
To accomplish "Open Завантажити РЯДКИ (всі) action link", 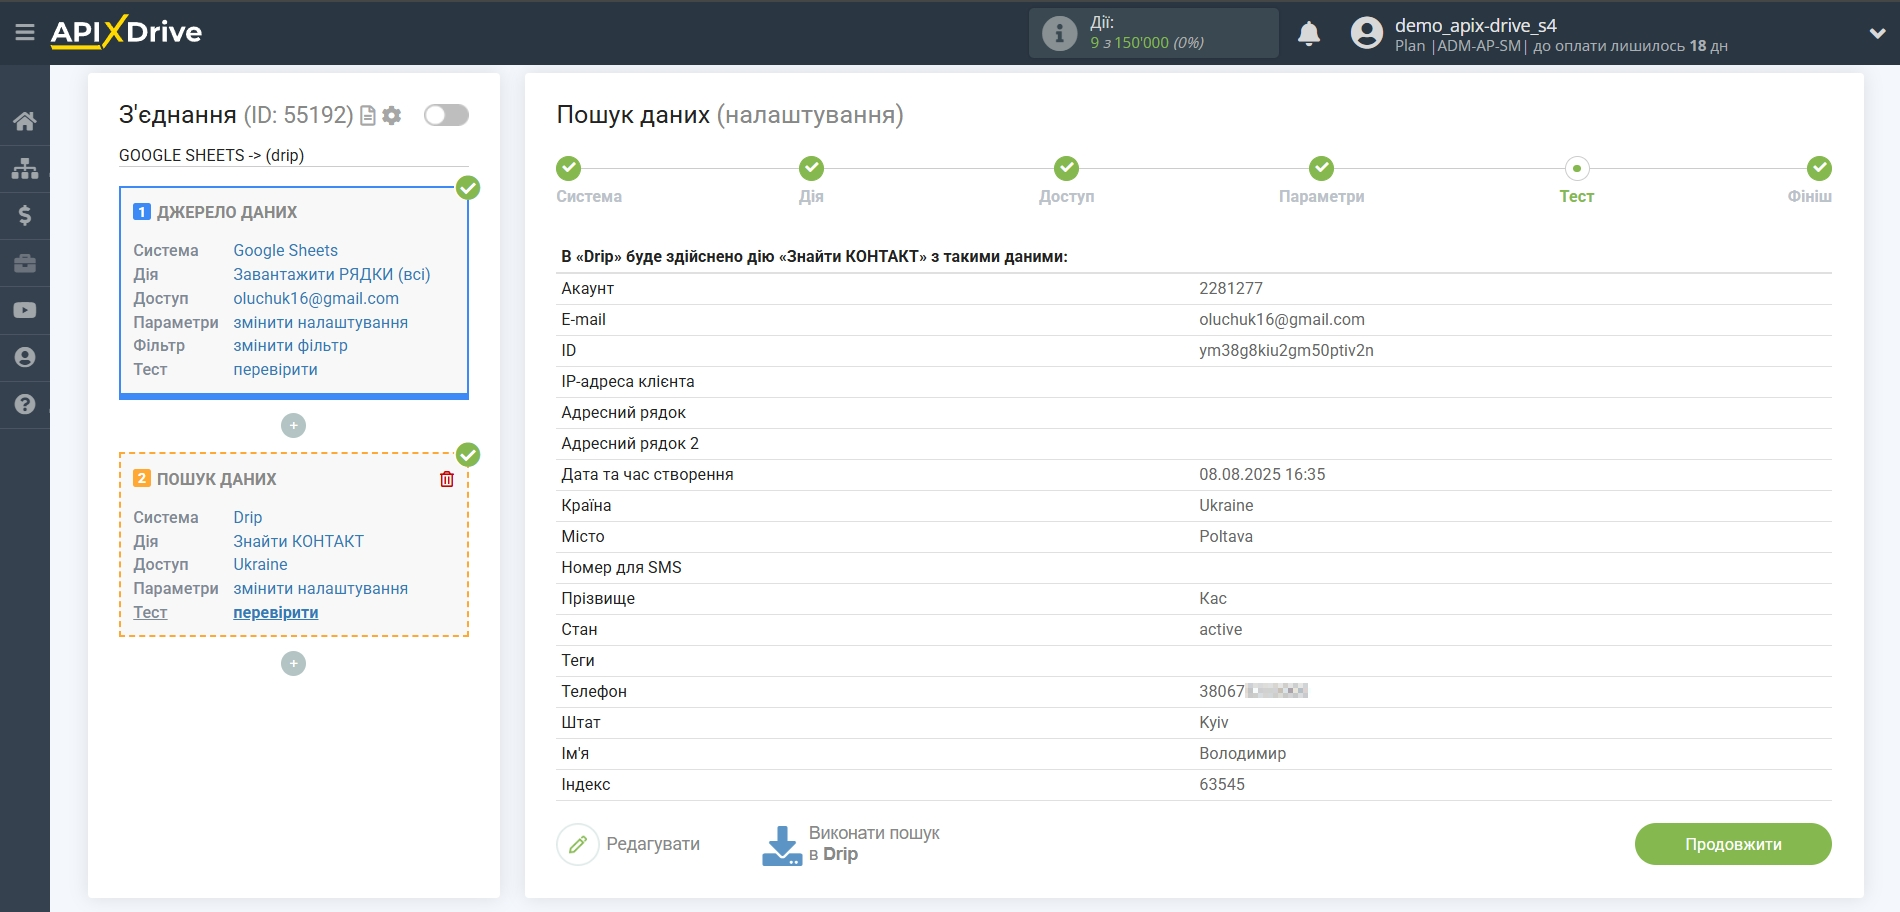I will (x=332, y=274).
